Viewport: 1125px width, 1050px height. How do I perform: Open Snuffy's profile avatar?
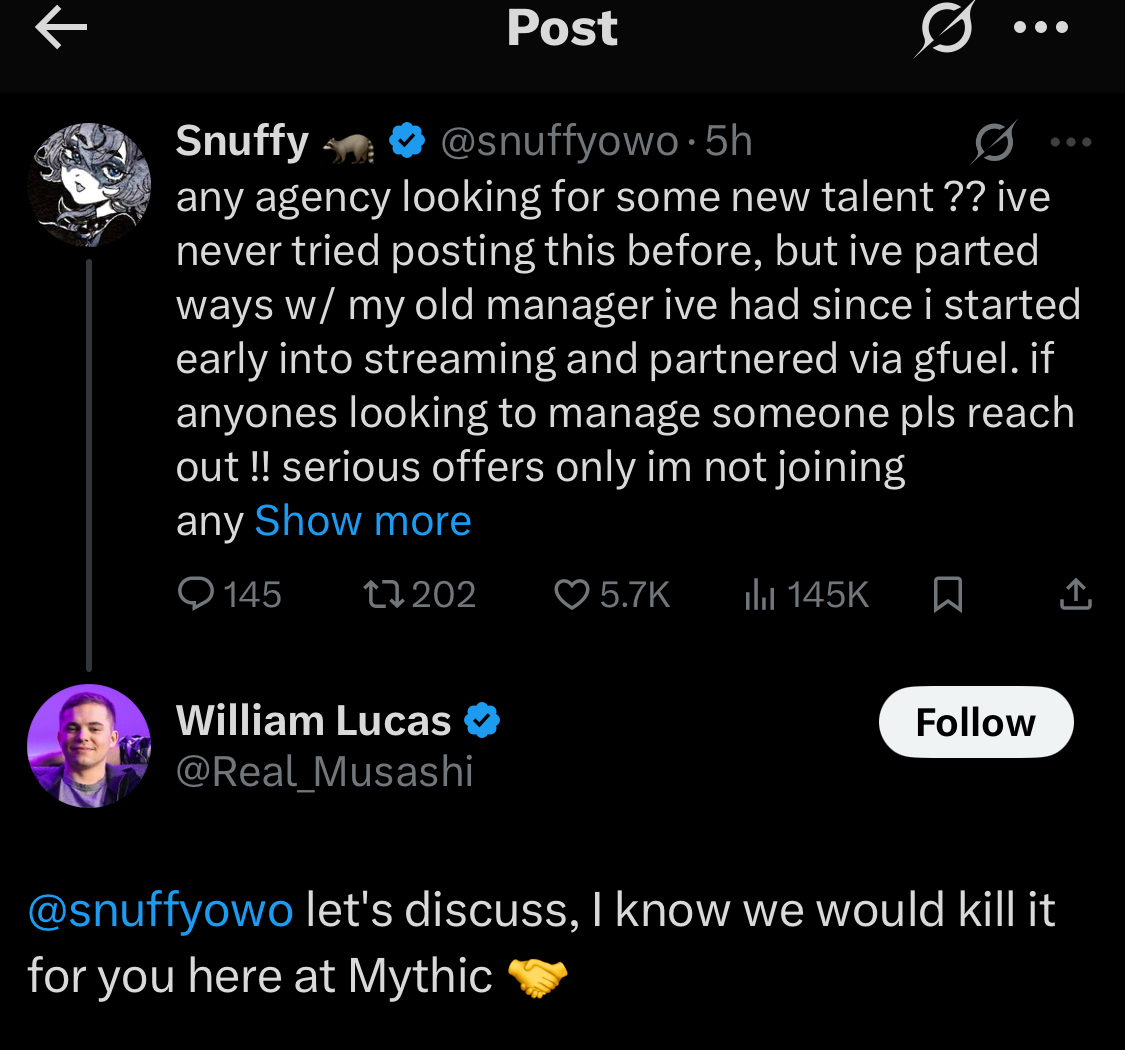coord(89,183)
